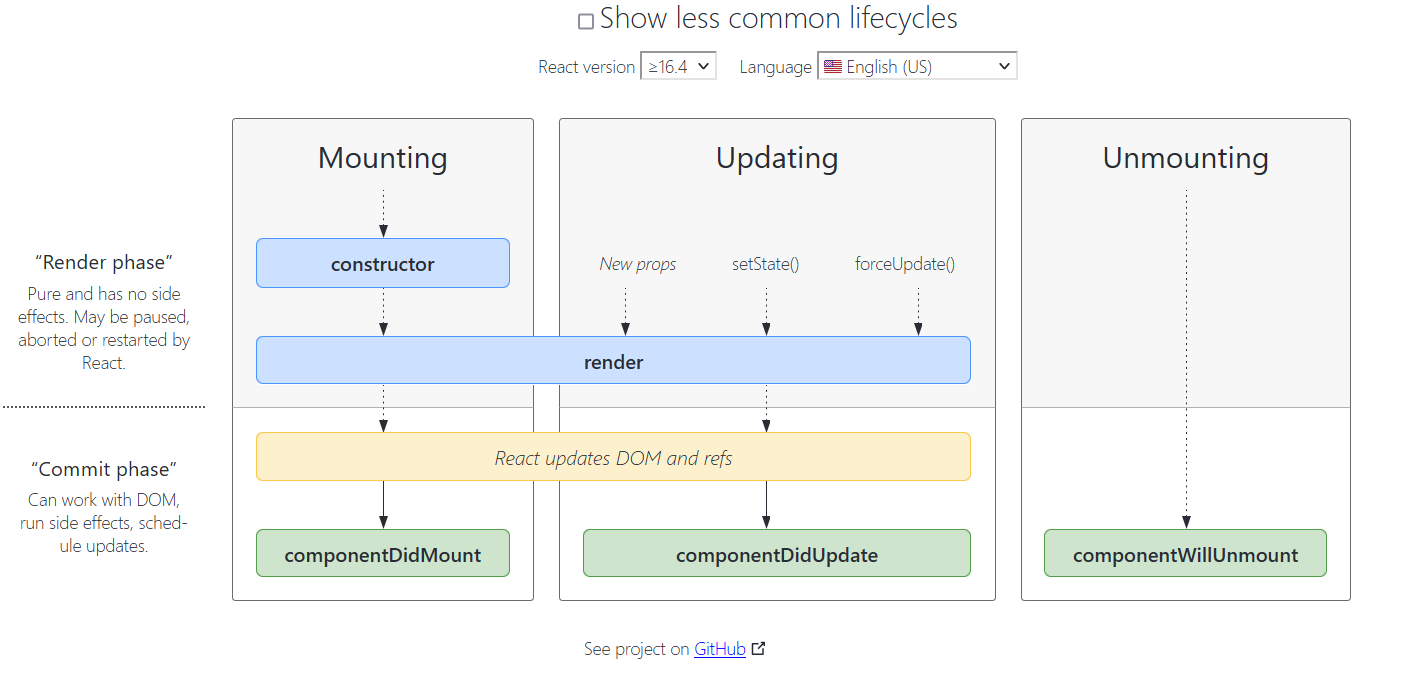Viewport: 1407px width, 681px height.
Task: Click the componentDidUpdate box
Action: [x=777, y=552]
